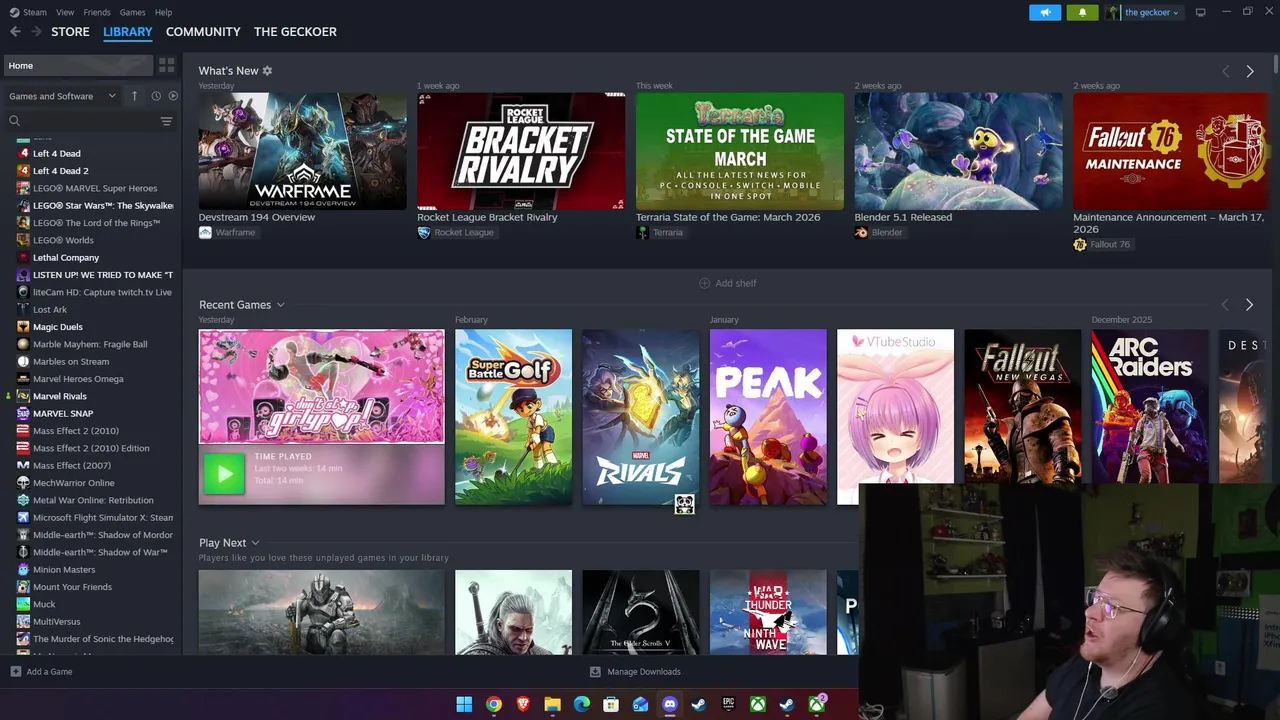
Task: Open the Games menu
Action: pyautogui.click(x=132, y=12)
